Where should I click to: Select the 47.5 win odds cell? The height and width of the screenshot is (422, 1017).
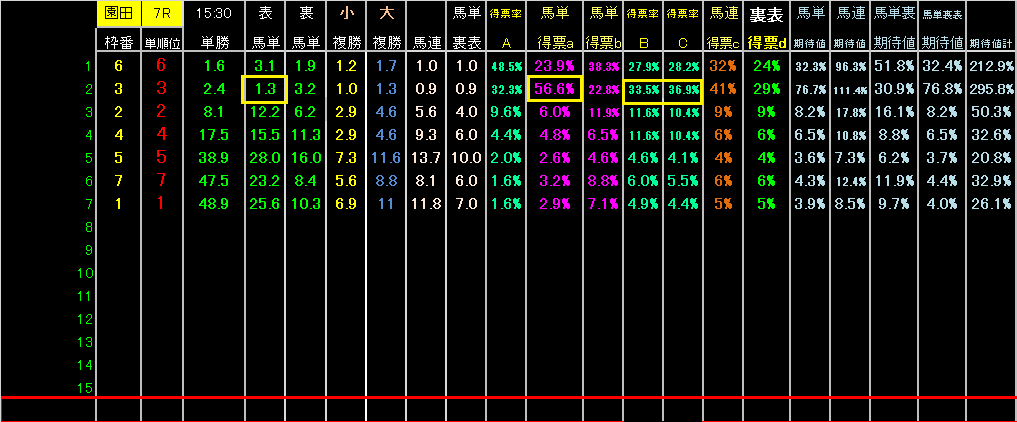(215, 182)
